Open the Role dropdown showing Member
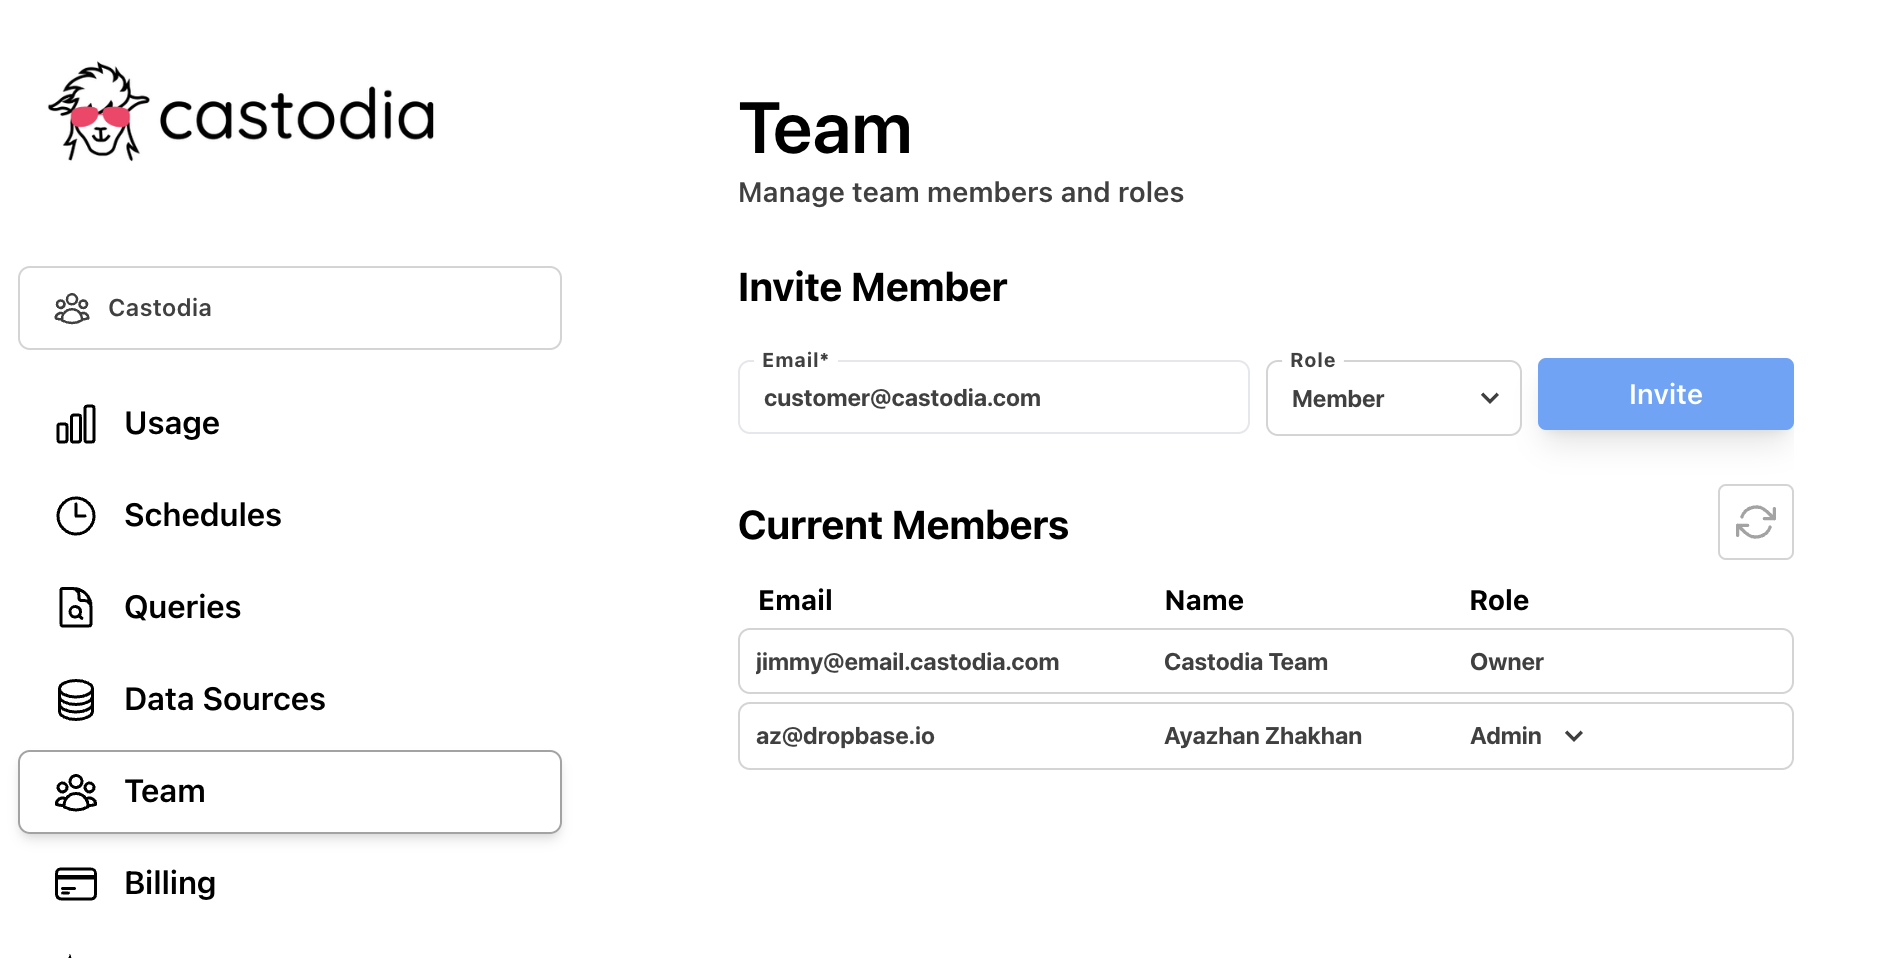 1393,398
